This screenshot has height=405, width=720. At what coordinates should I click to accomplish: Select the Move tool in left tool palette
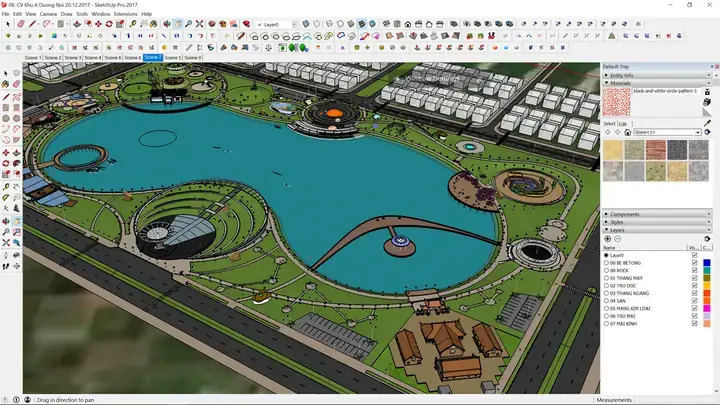click(x=6, y=152)
